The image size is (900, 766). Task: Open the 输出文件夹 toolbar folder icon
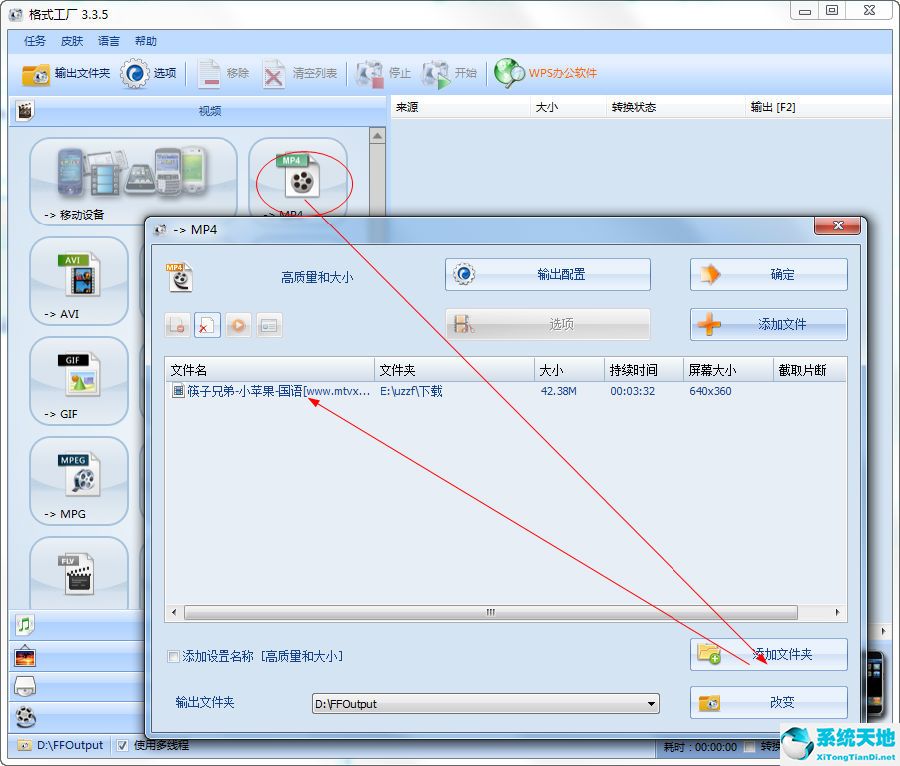coord(36,74)
